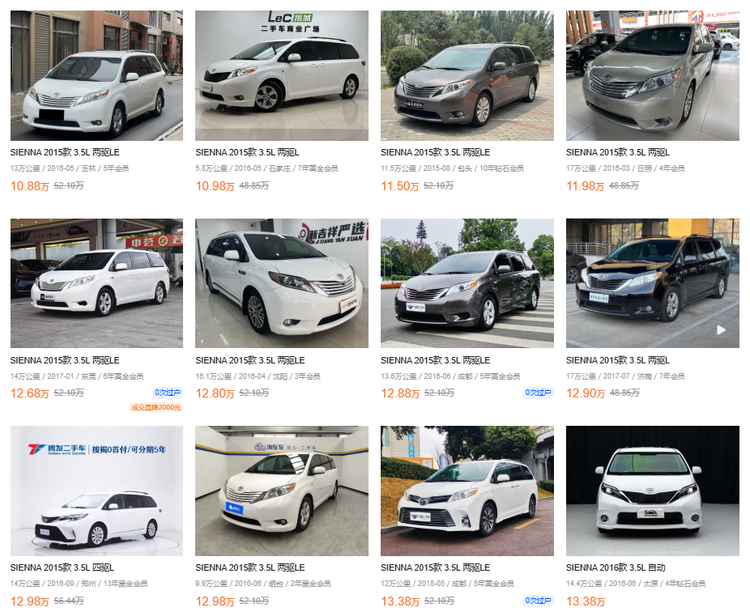Screen dimensions: 750x612
Task: Open 腾发二手车 white Sienna photo
Action: click(97, 491)
